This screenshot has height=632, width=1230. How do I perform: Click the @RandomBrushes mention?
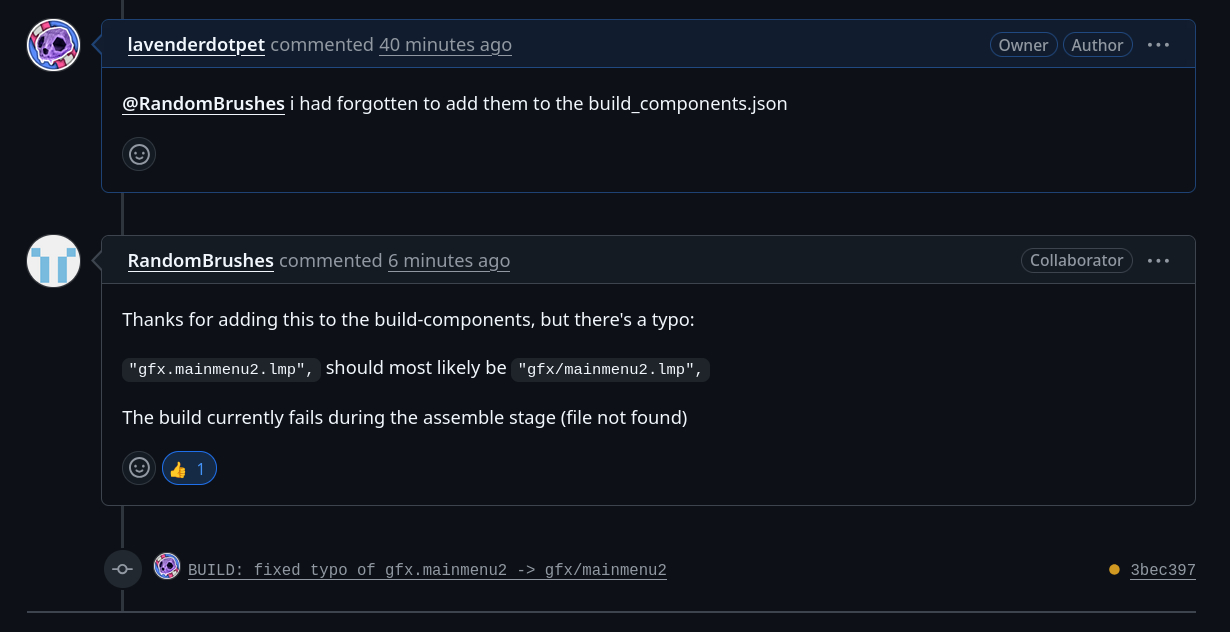[x=203, y=103]
